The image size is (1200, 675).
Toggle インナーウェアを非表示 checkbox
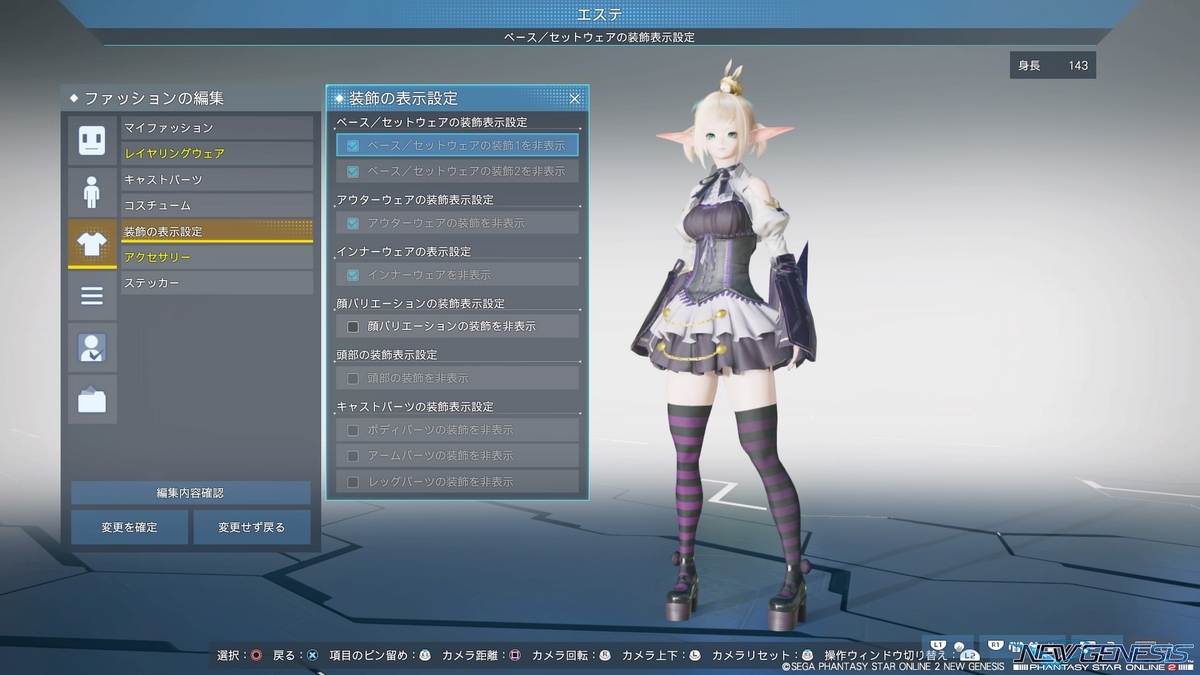(353, 275)
